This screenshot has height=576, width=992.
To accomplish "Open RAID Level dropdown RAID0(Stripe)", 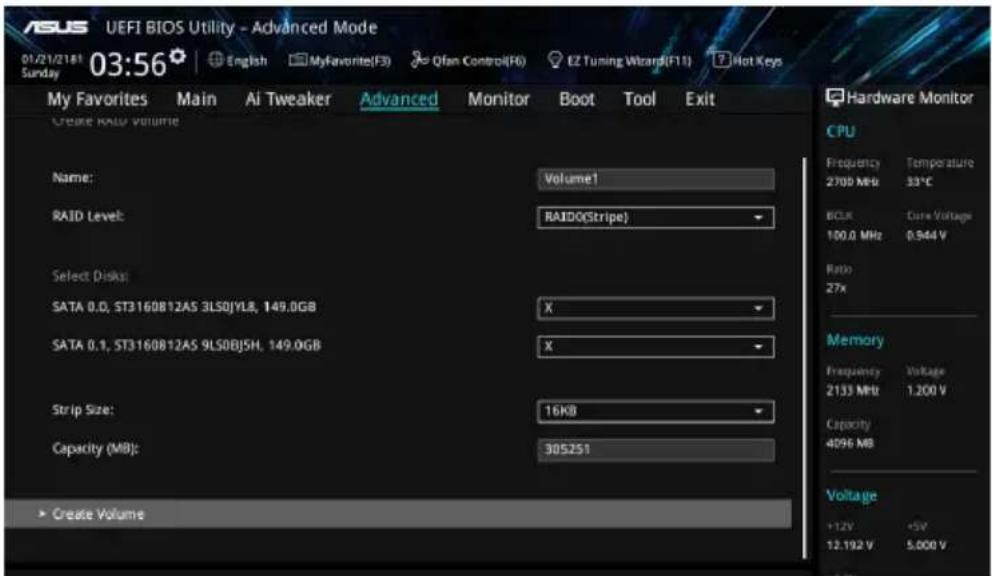I will click(655, 218).
